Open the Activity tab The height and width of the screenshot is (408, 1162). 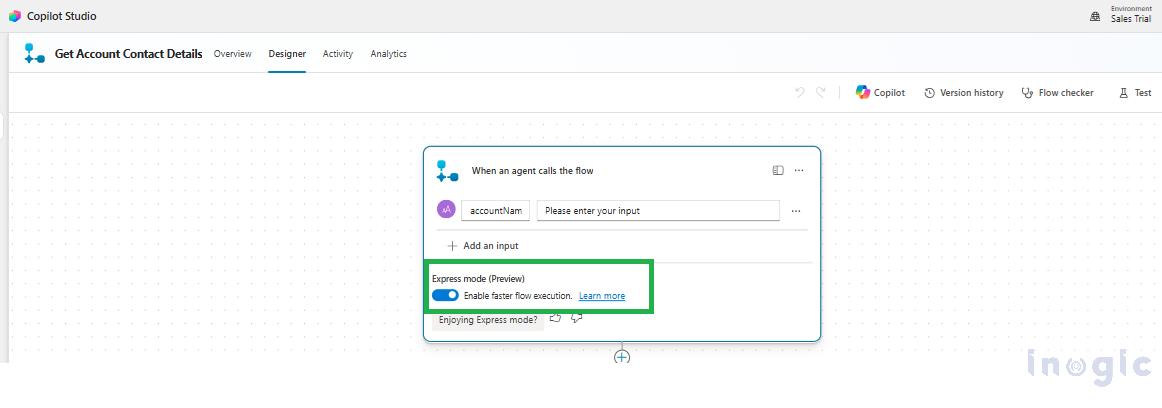coord(338,53)
